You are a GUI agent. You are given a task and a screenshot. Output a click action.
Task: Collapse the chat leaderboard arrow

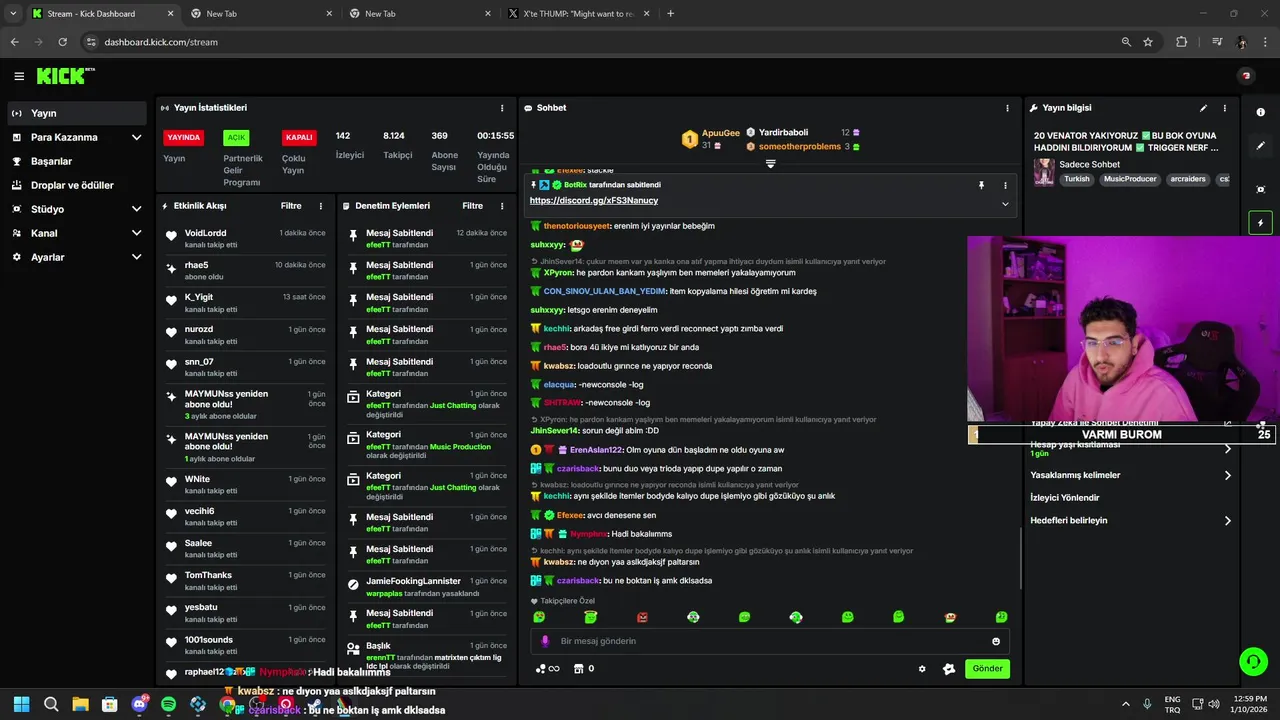click(x=770, y=163)
